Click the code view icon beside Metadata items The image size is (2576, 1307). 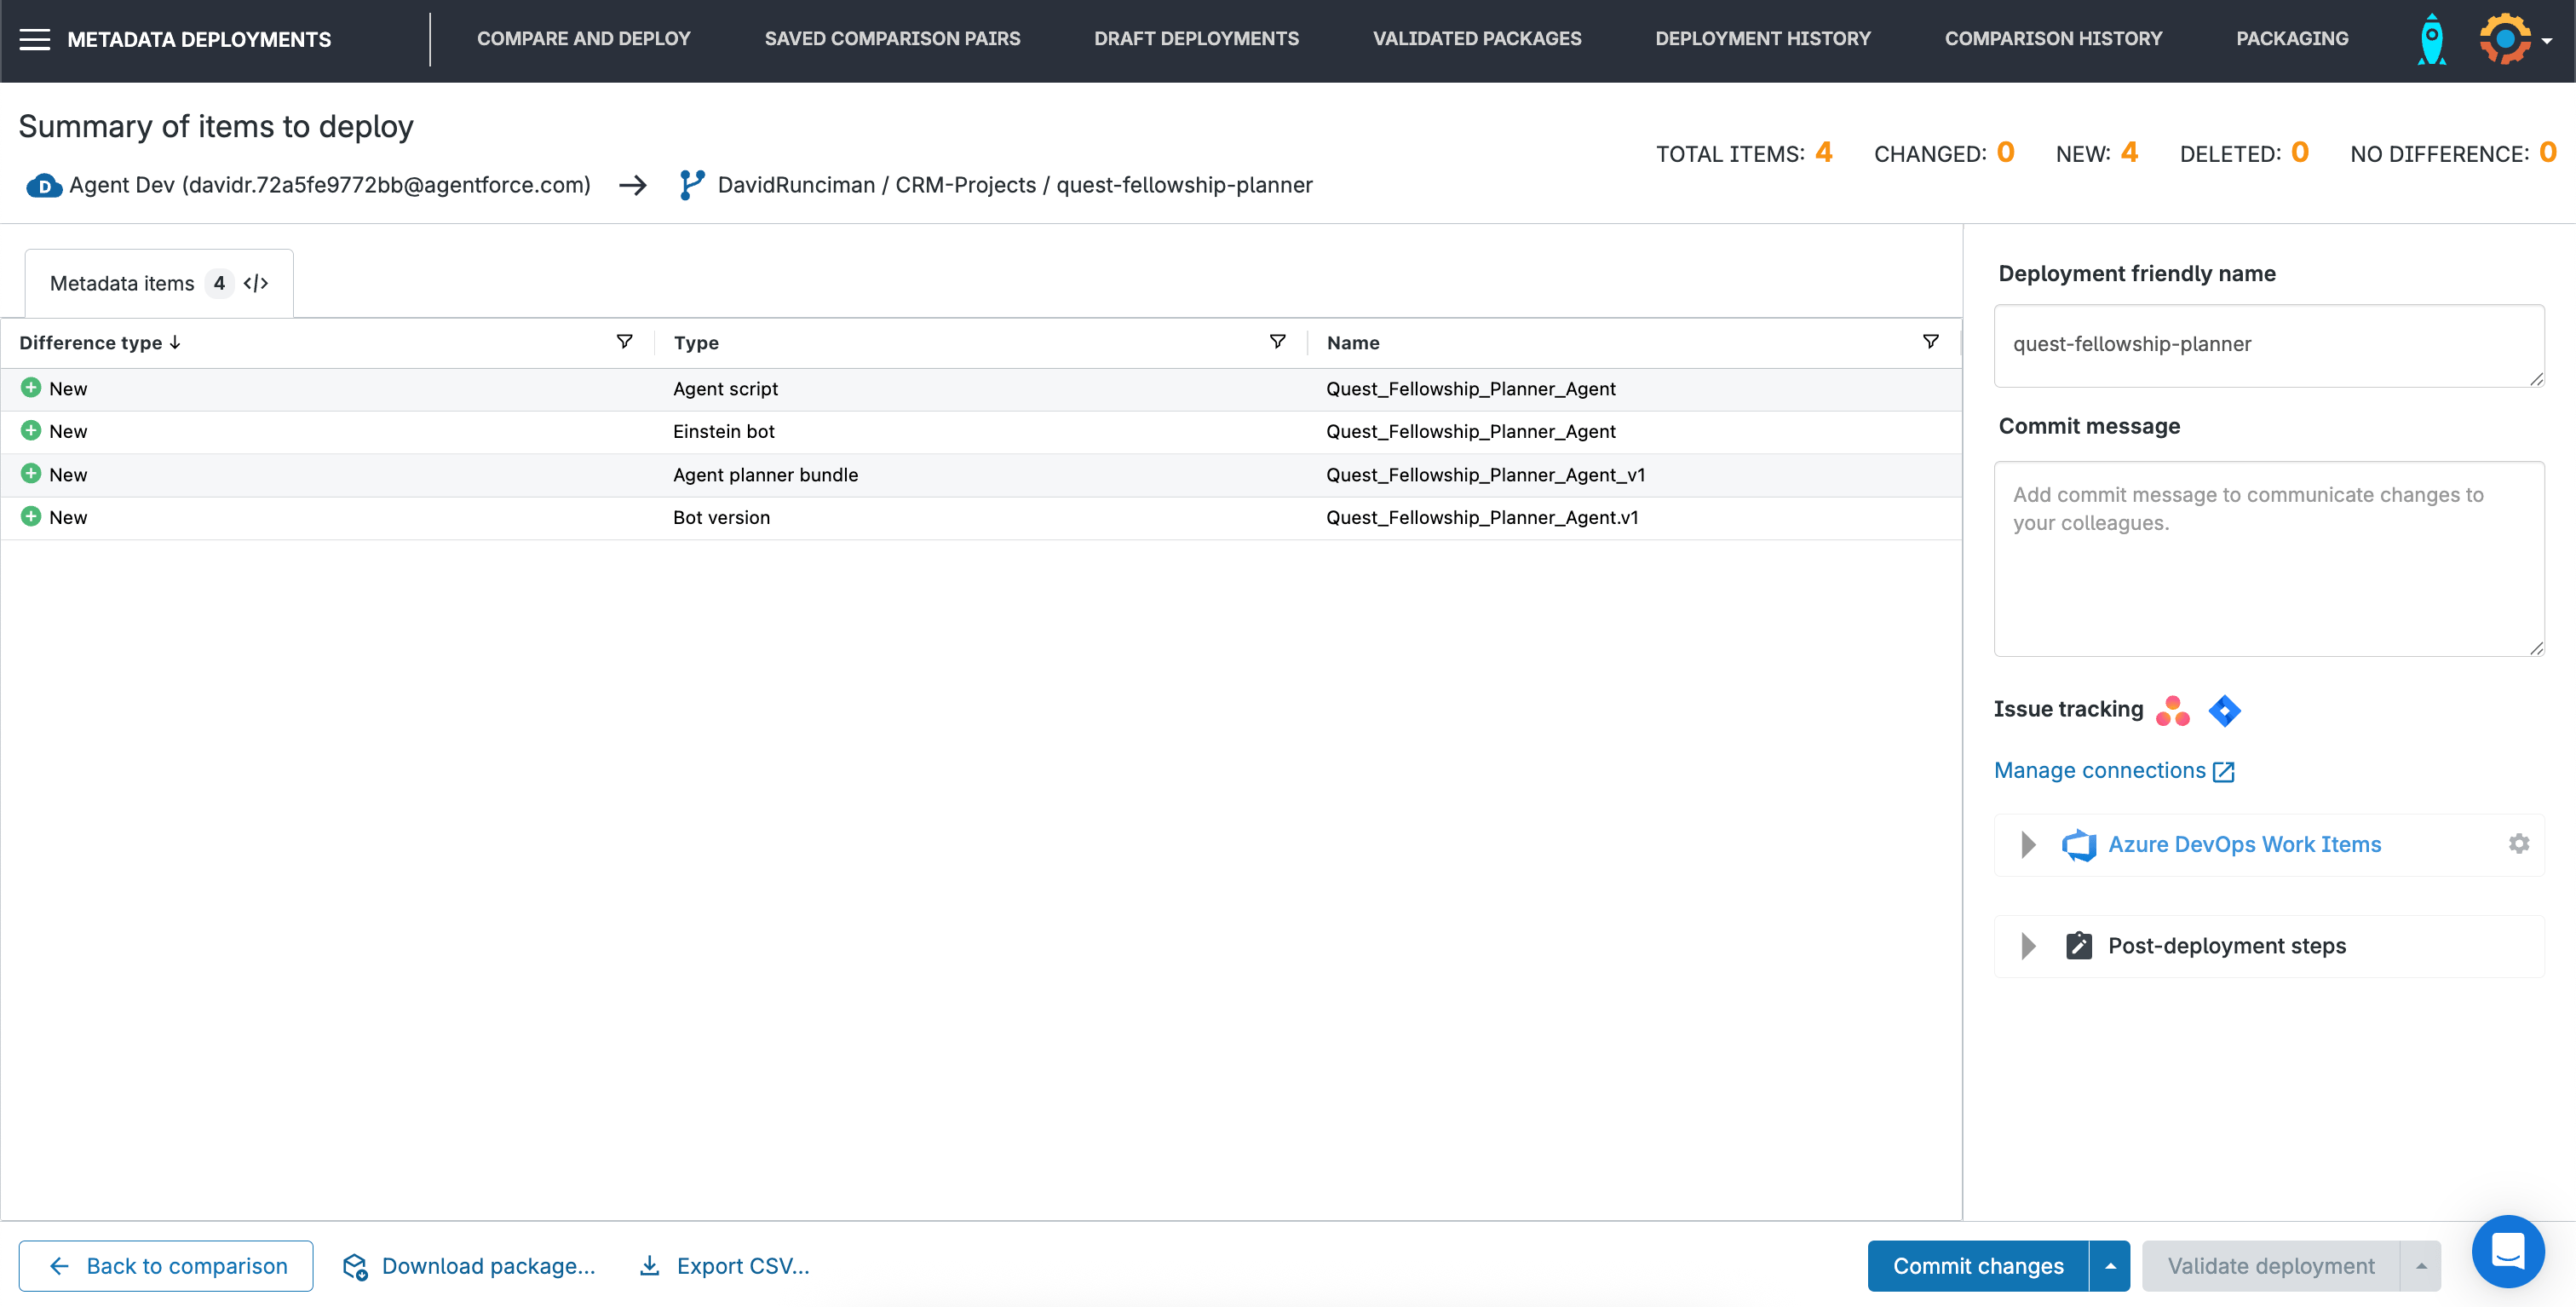[x=256, y=283]
